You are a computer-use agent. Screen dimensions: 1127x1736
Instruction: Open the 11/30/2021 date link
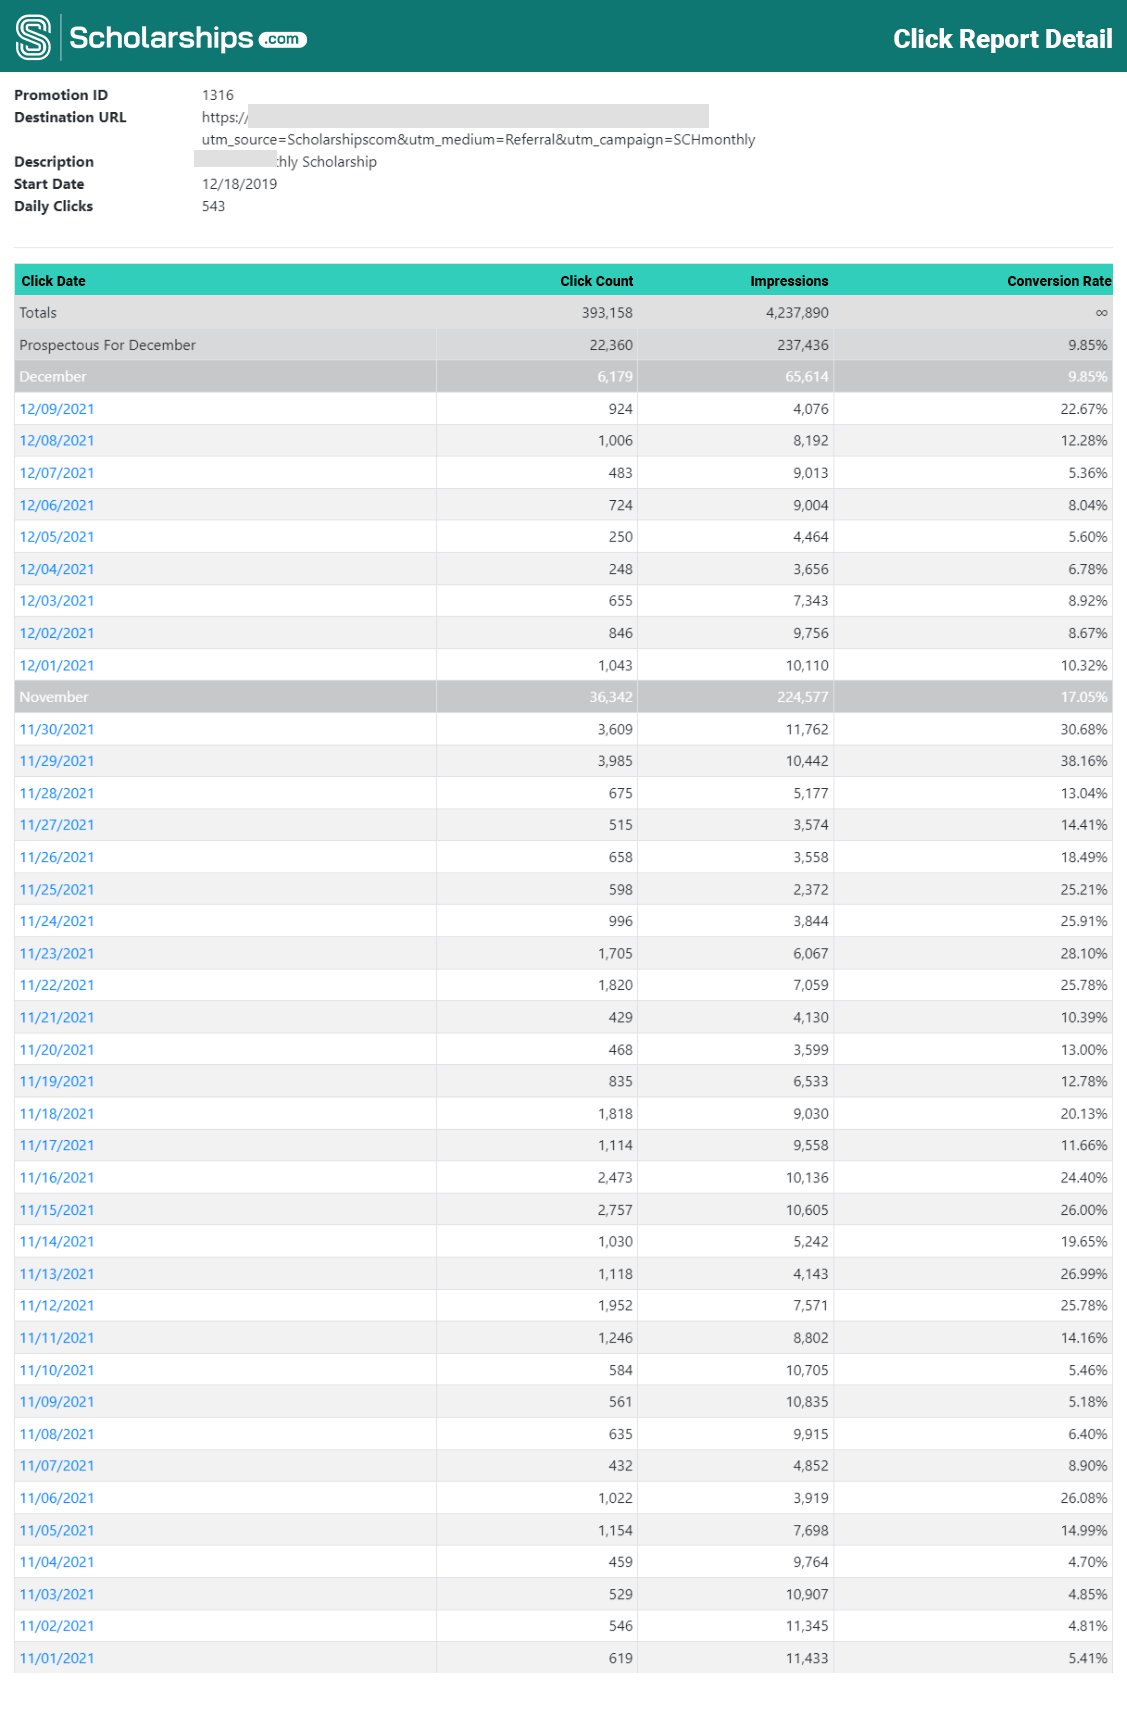point(56,729)
